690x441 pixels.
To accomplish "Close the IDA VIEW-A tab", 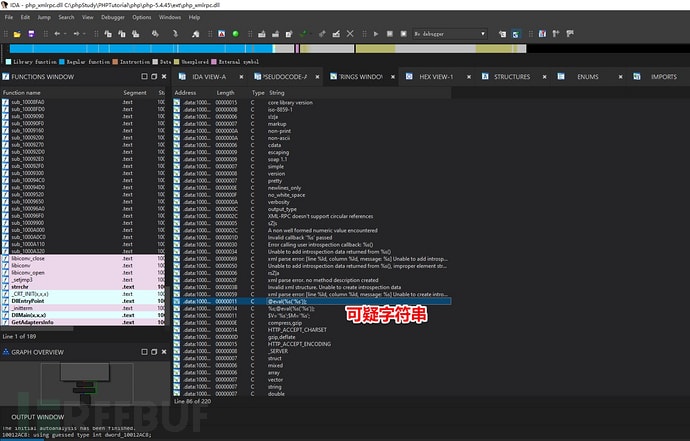I will (x=241, y=77).
